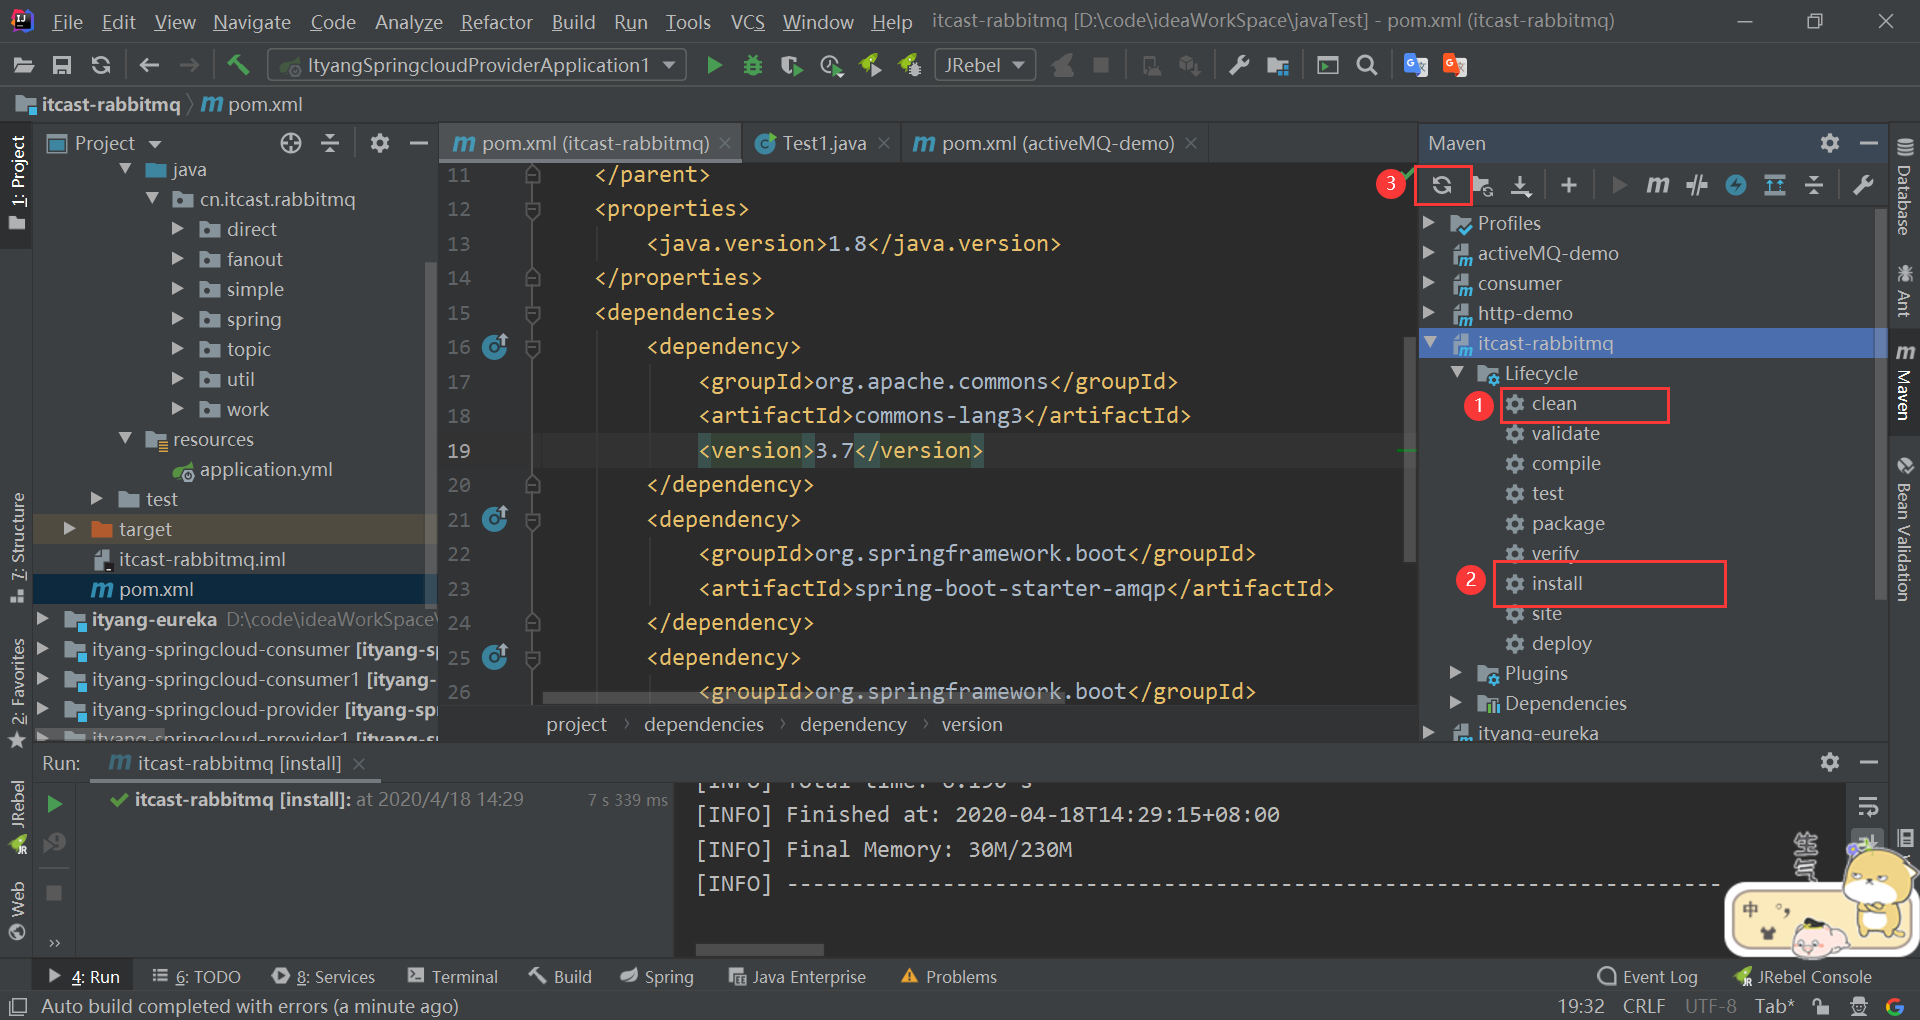Switch to the Test1.java tab
1920x1020 pixels.
823,144
